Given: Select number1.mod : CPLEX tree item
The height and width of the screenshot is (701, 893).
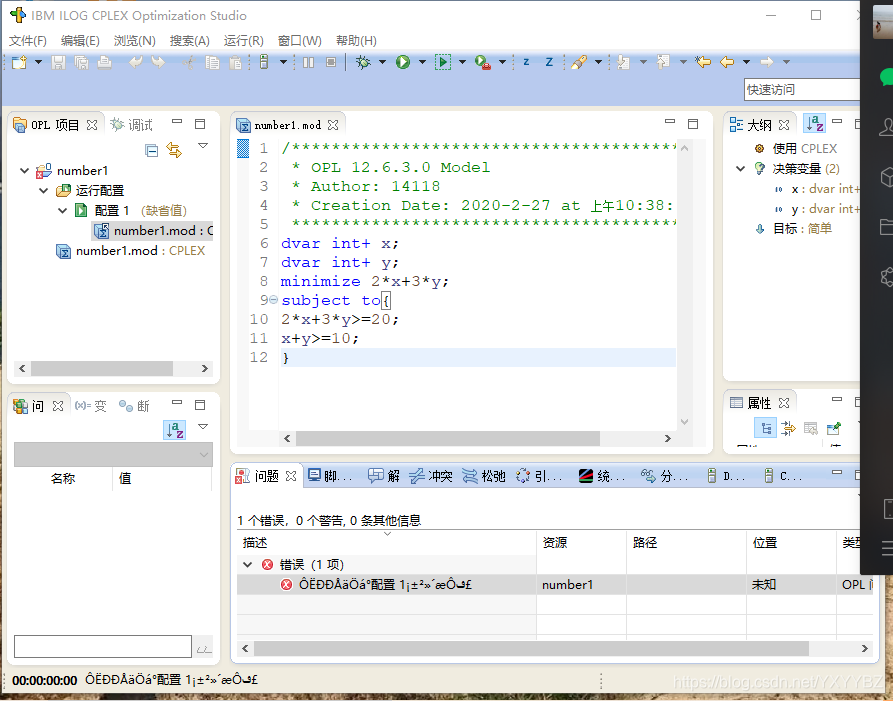Looking at the screenshot, I should (130, 251).
